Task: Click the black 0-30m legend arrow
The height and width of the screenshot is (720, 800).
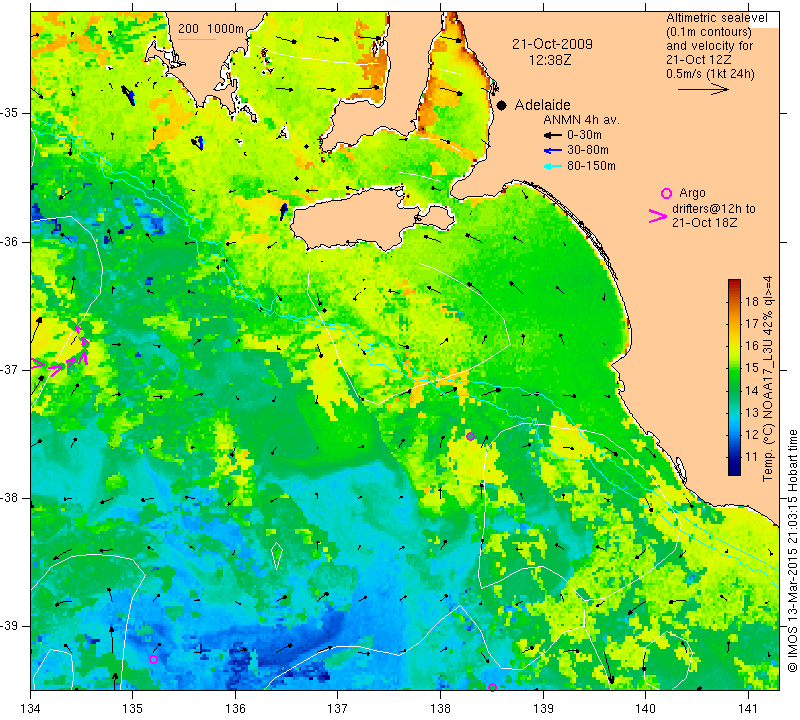Action: 553,135
